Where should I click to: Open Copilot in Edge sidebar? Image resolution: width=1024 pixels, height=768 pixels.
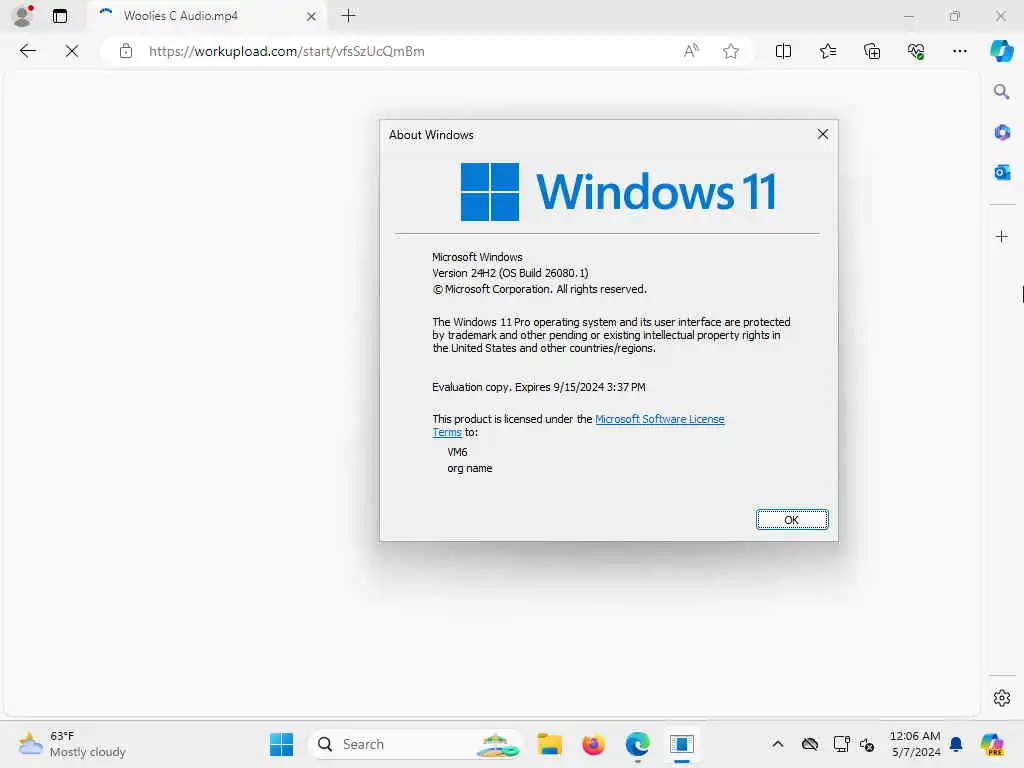point(1002,51)
